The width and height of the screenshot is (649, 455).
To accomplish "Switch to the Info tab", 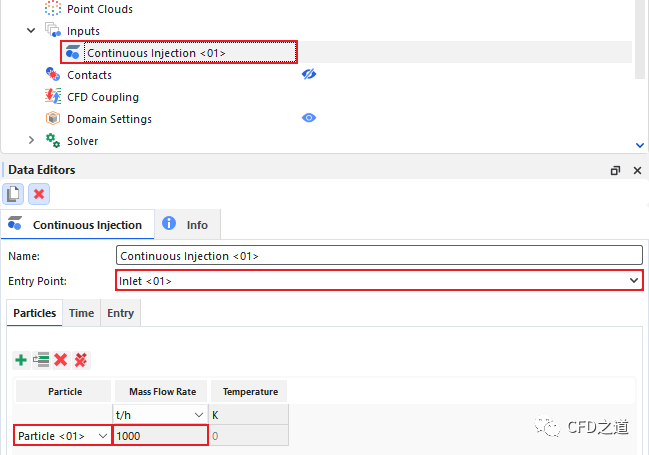I will (x=187, y=225).
